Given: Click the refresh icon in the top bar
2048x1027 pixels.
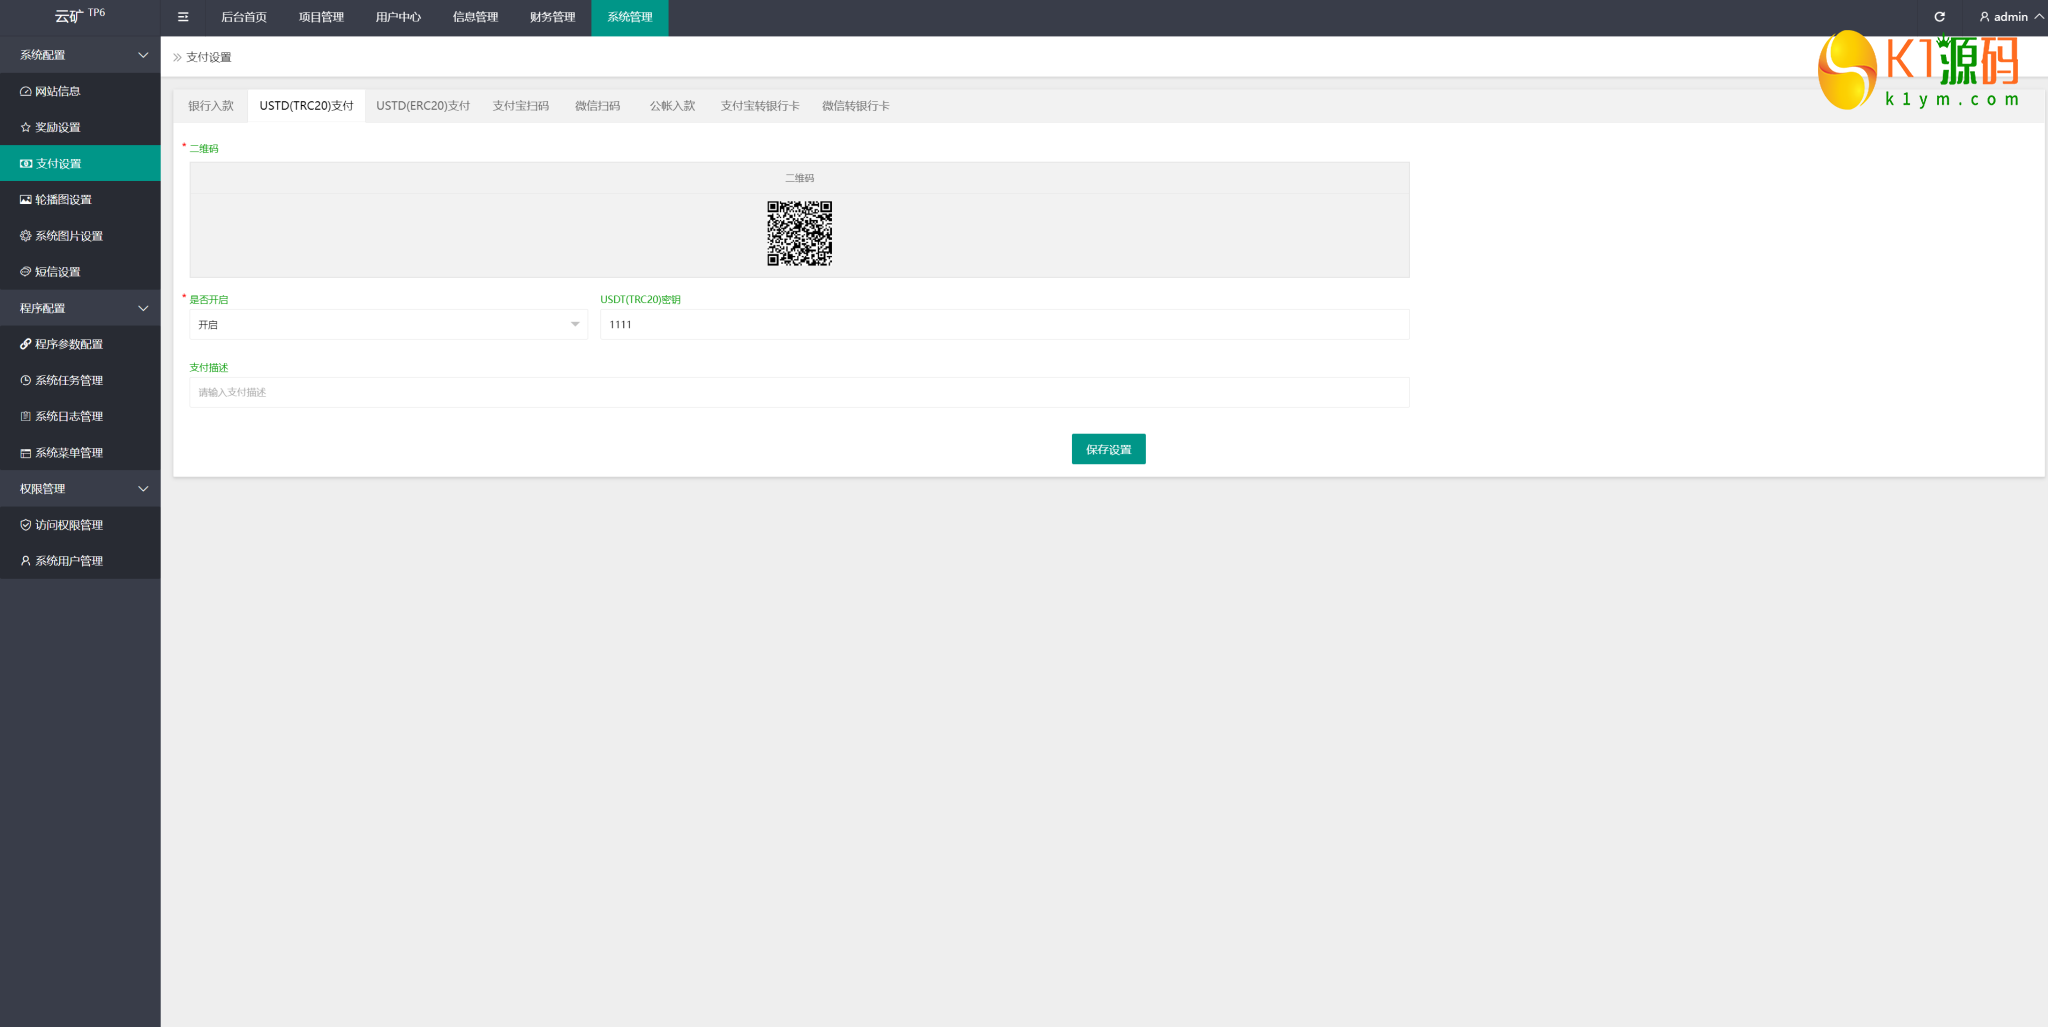Looking at the screenshot, I should click(1940, 17).
